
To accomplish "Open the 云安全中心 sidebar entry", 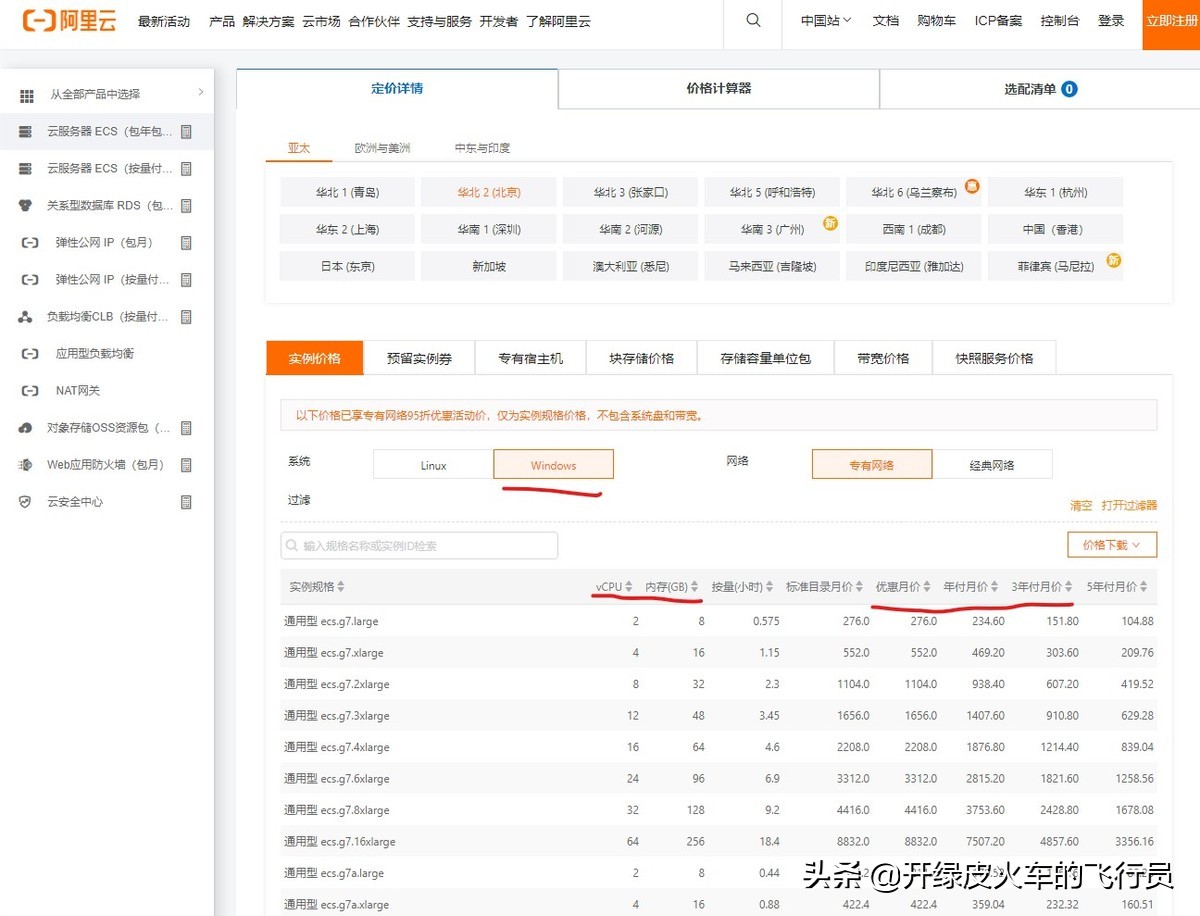I will click(70, 501).
